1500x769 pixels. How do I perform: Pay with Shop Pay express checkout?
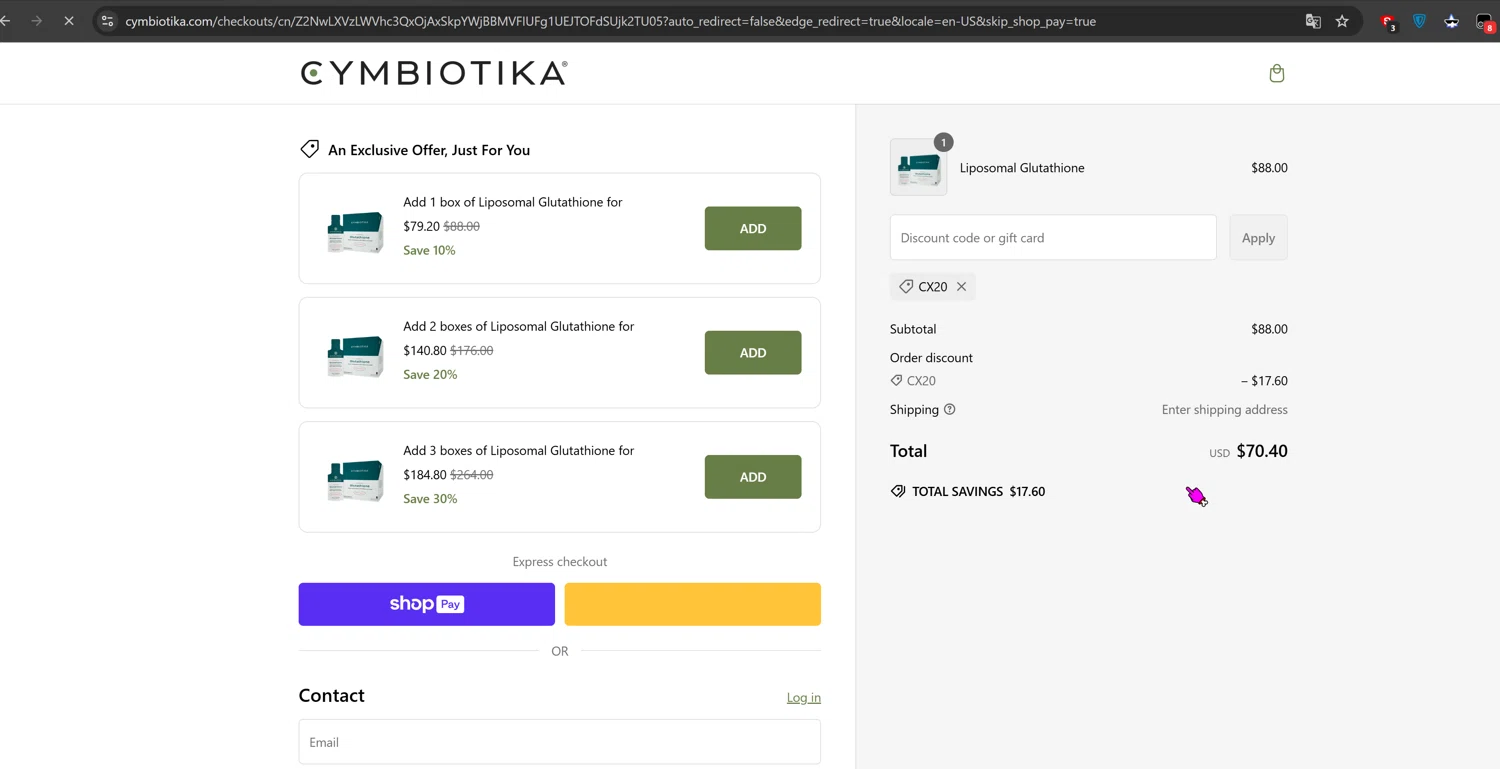[427, 604]
